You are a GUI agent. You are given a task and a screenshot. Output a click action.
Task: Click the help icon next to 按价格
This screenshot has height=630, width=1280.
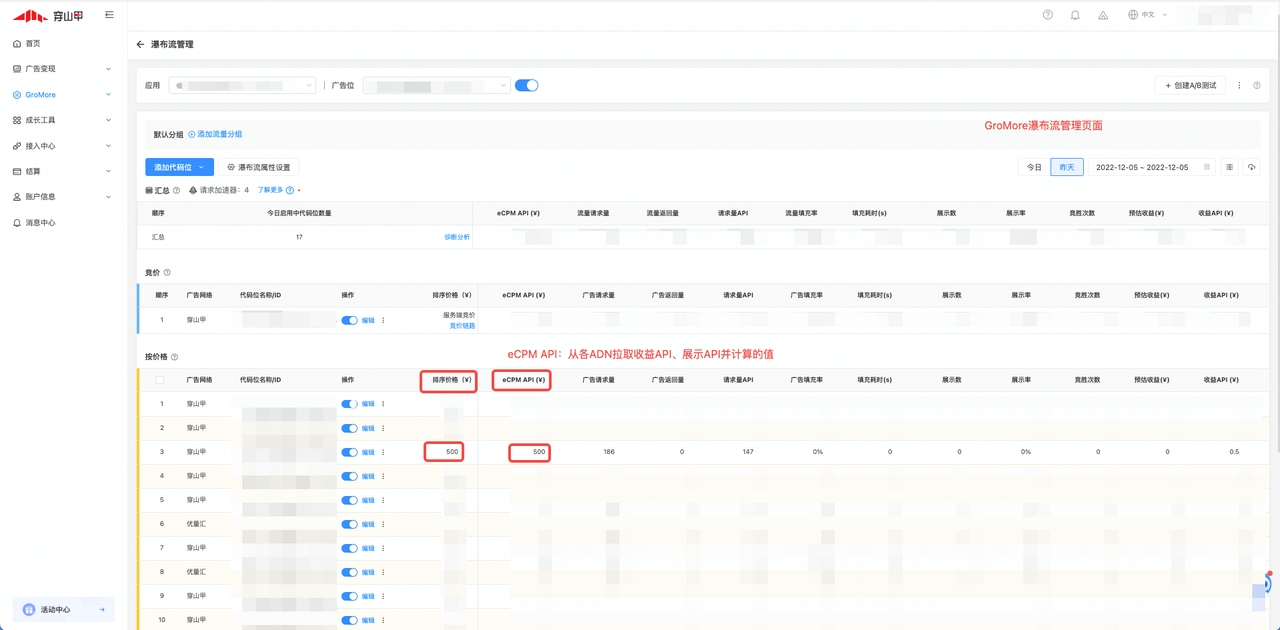(175, 356)
